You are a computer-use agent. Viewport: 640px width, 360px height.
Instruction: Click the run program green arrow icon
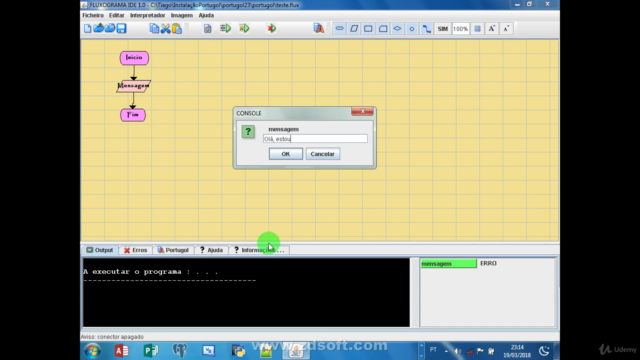click(244, 28)
